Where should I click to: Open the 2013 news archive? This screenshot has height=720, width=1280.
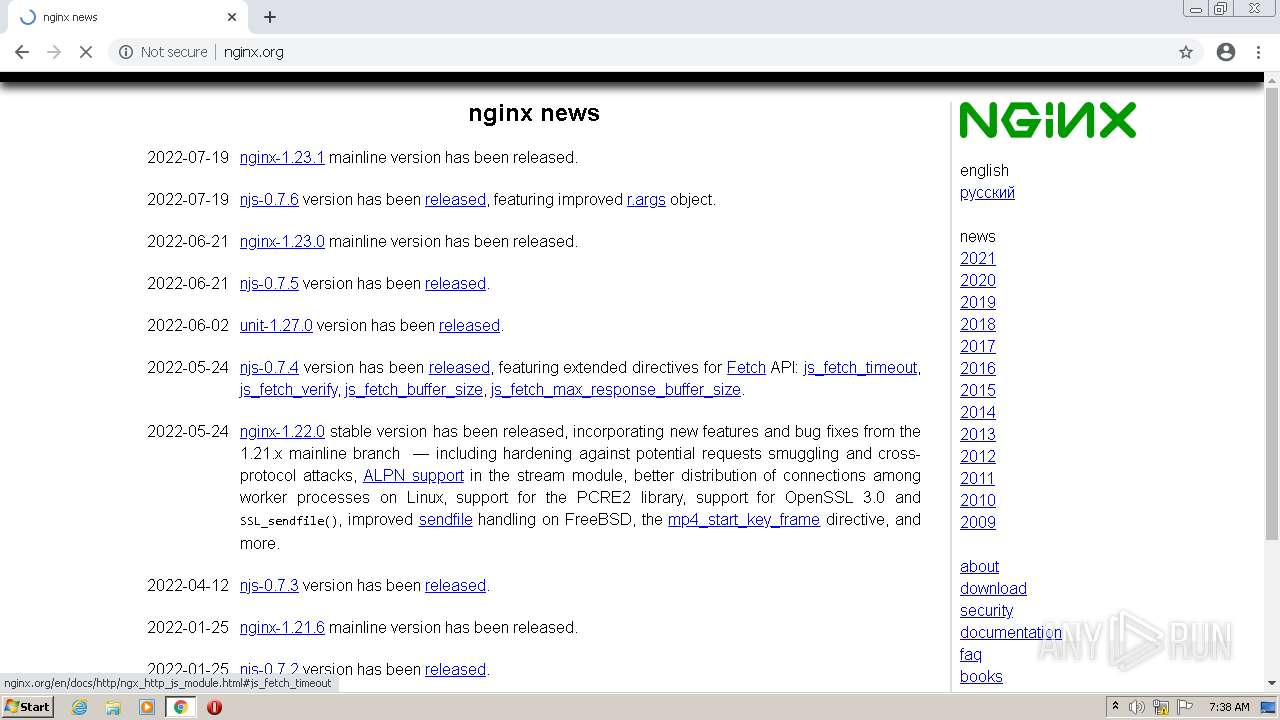tap(978, 434)
